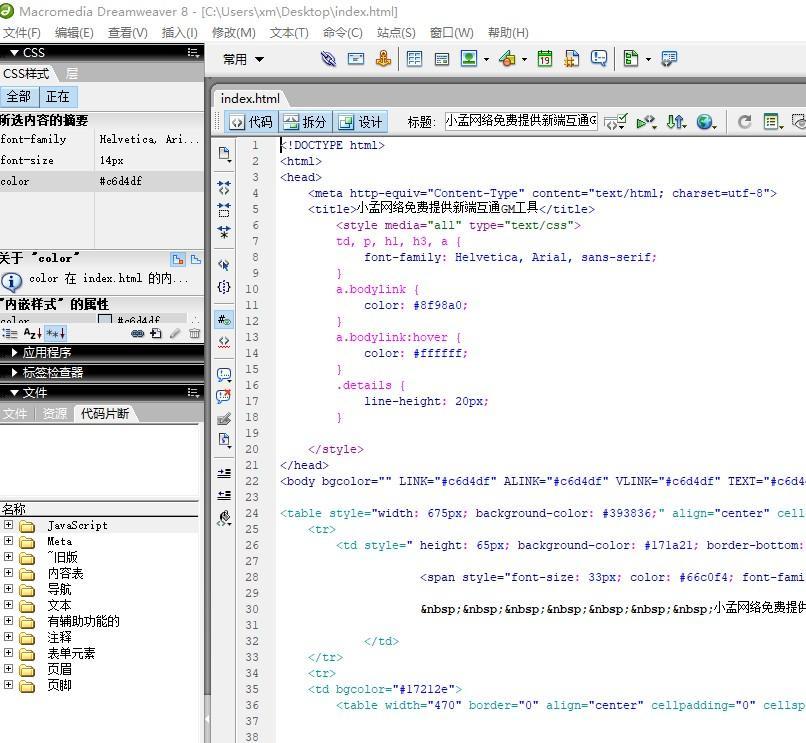
Task: Click the color property swatch
Action: tap(105, 321)
